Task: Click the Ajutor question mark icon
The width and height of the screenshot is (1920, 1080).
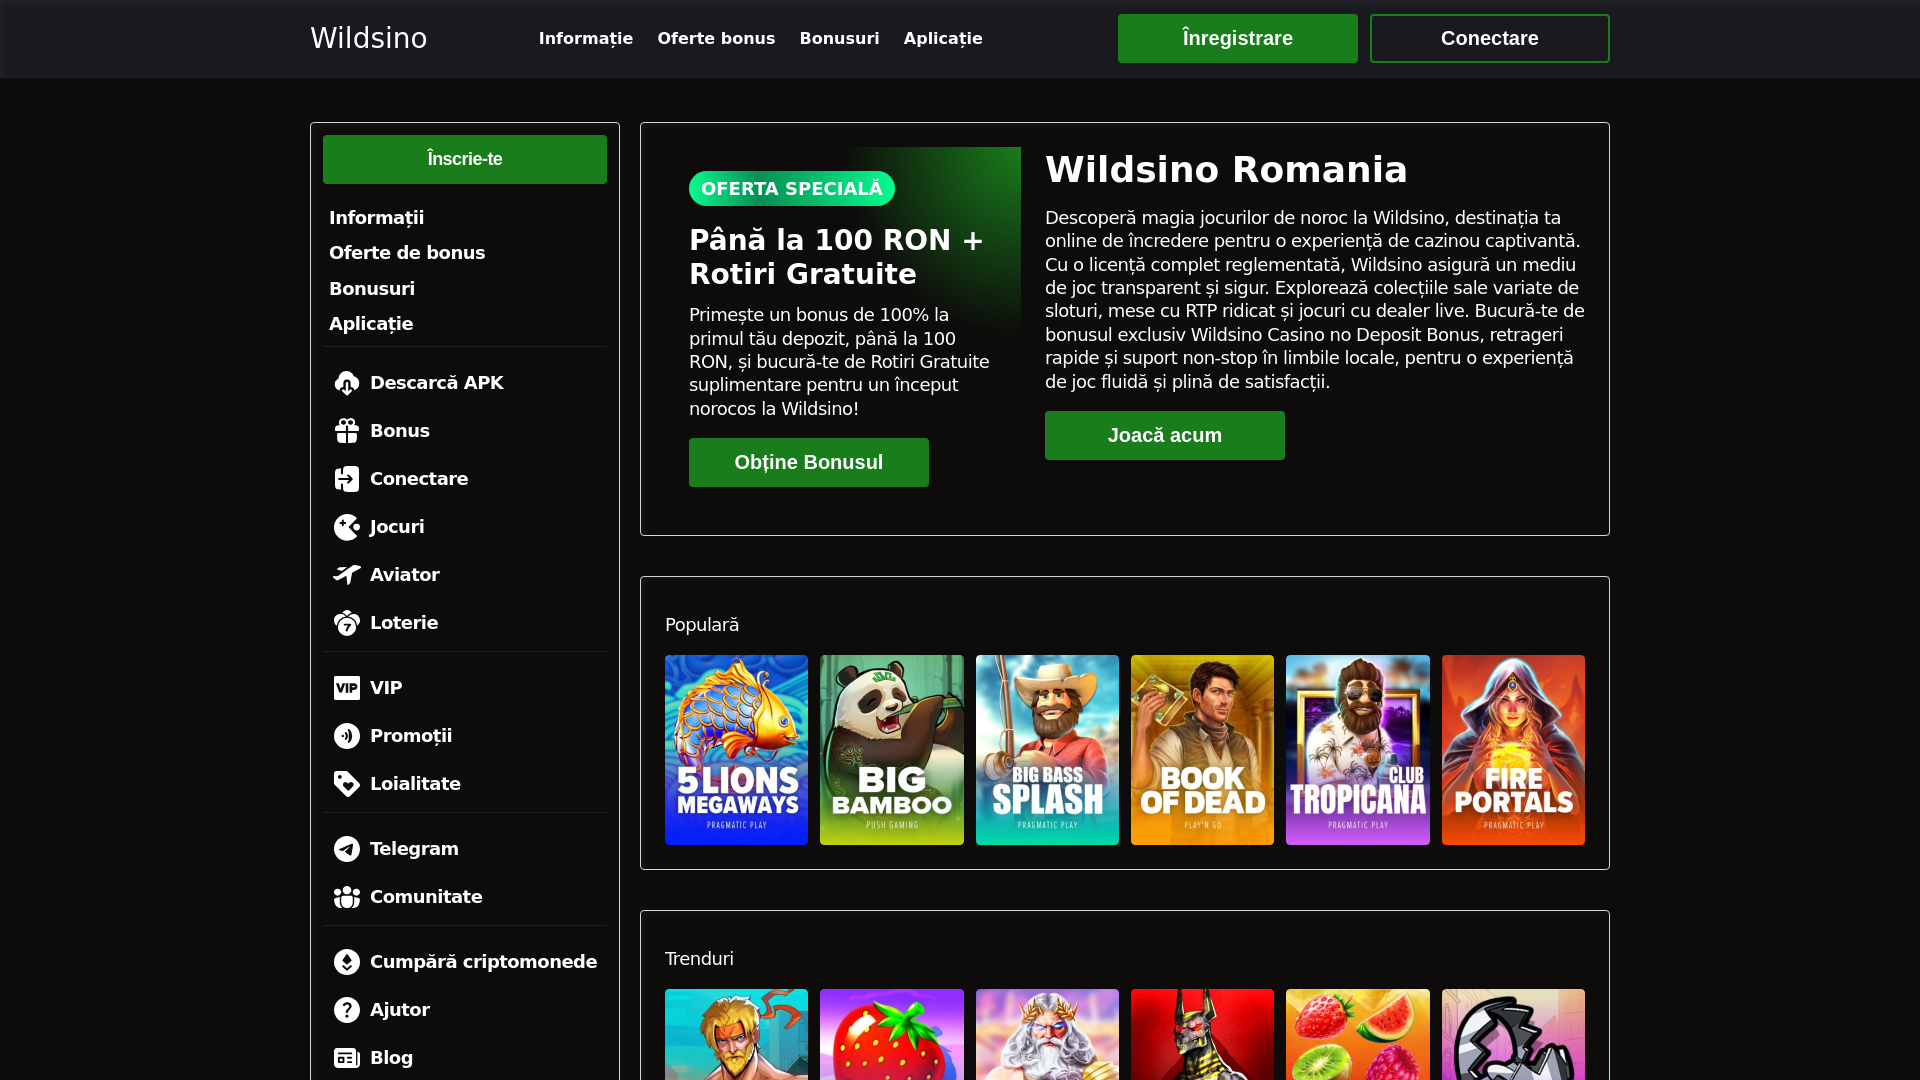Action: pyautogui.click(x=347, y=1010)
